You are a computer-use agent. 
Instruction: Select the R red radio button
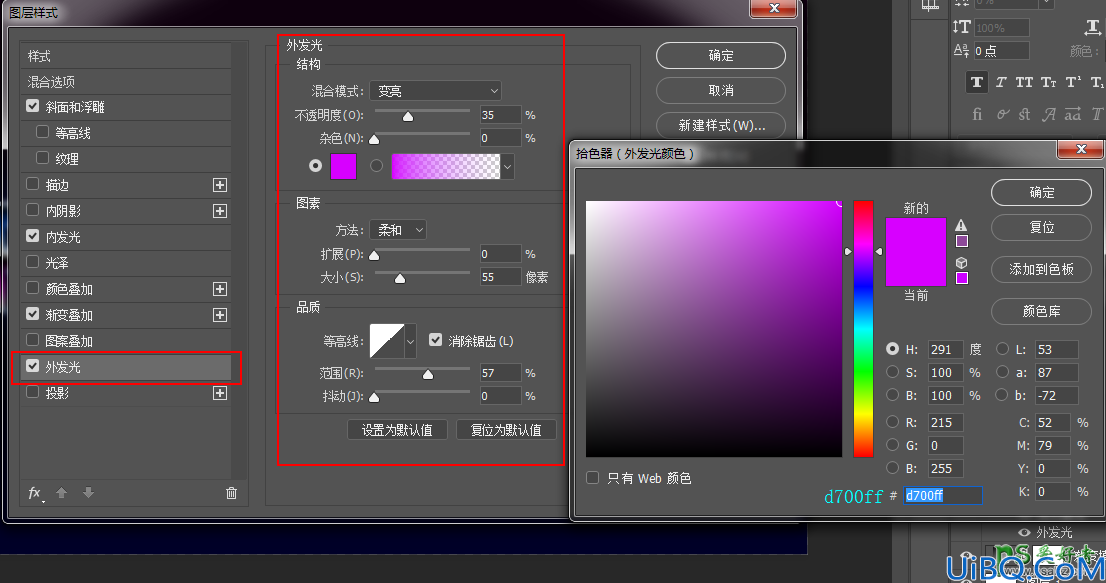click(892, 422)
